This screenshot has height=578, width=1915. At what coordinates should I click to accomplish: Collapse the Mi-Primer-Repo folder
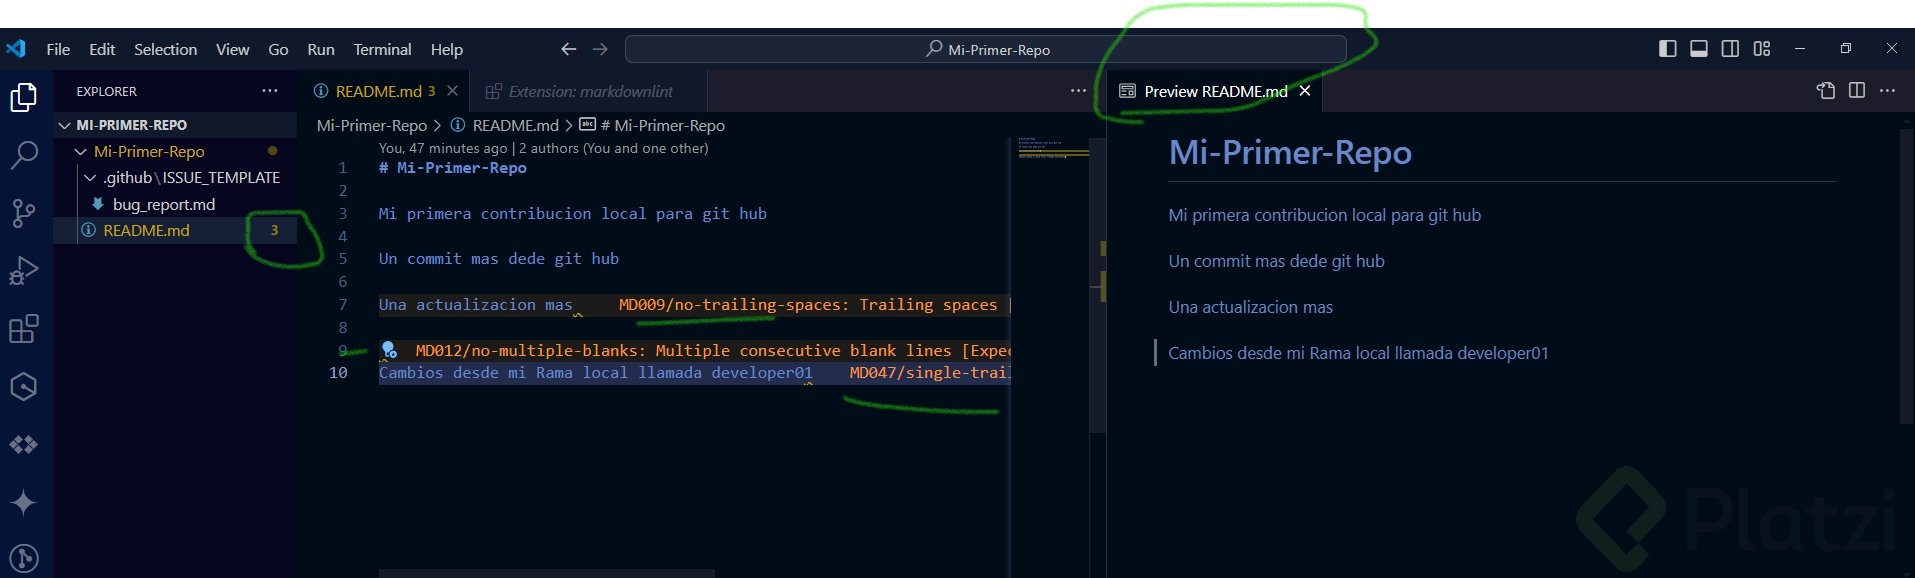81,151
